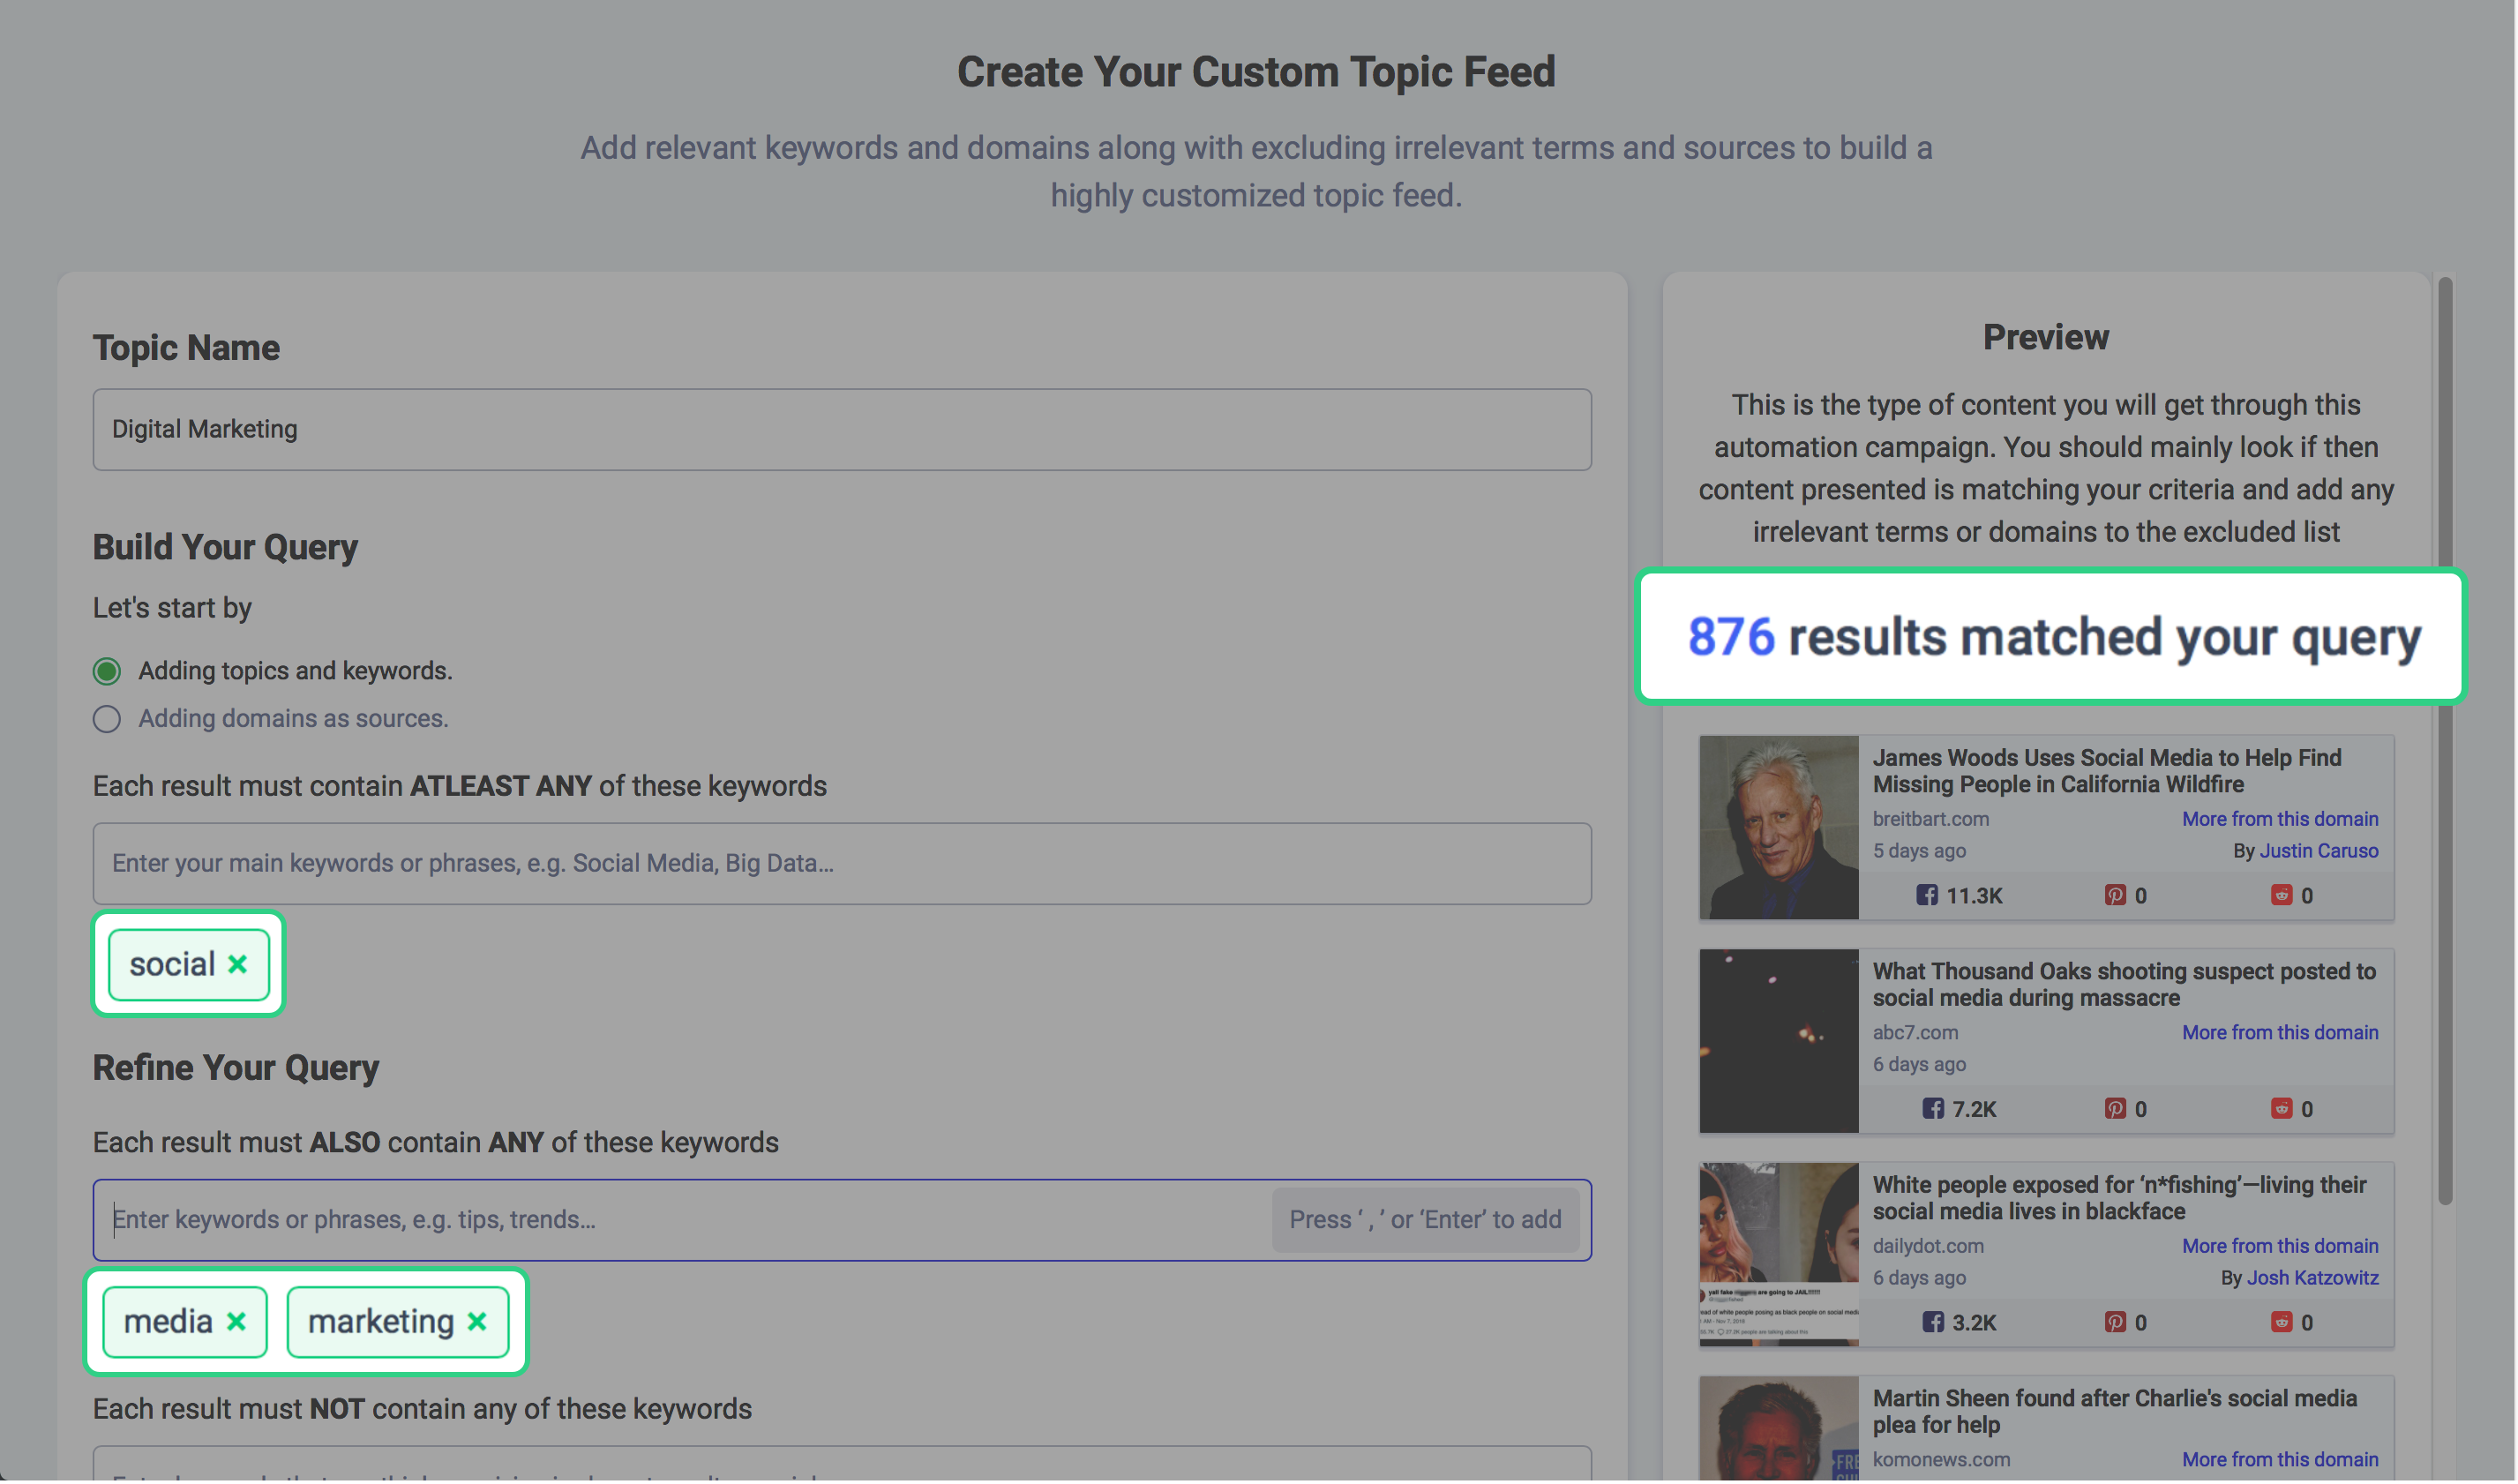
Task: Click Pinterest icon on Thousand Oaks article
Action: 2115,1110
